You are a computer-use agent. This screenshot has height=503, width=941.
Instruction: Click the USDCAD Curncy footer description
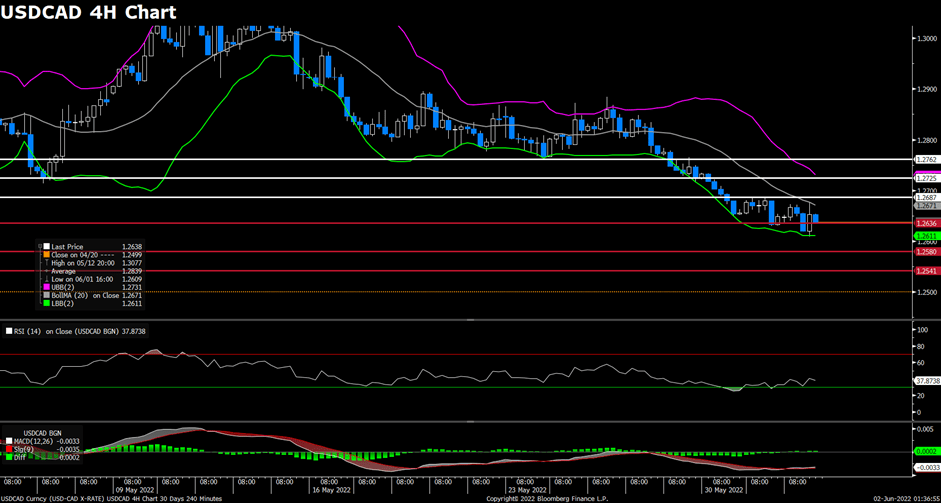tap(111, 499)
